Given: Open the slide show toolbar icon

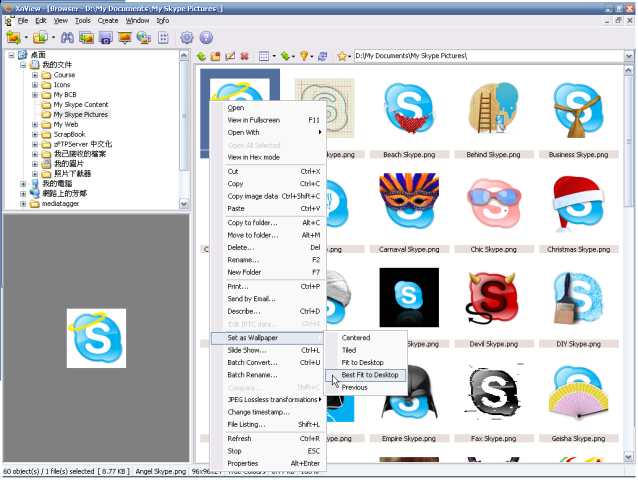Looking at the screenshot, I should 125,38.
